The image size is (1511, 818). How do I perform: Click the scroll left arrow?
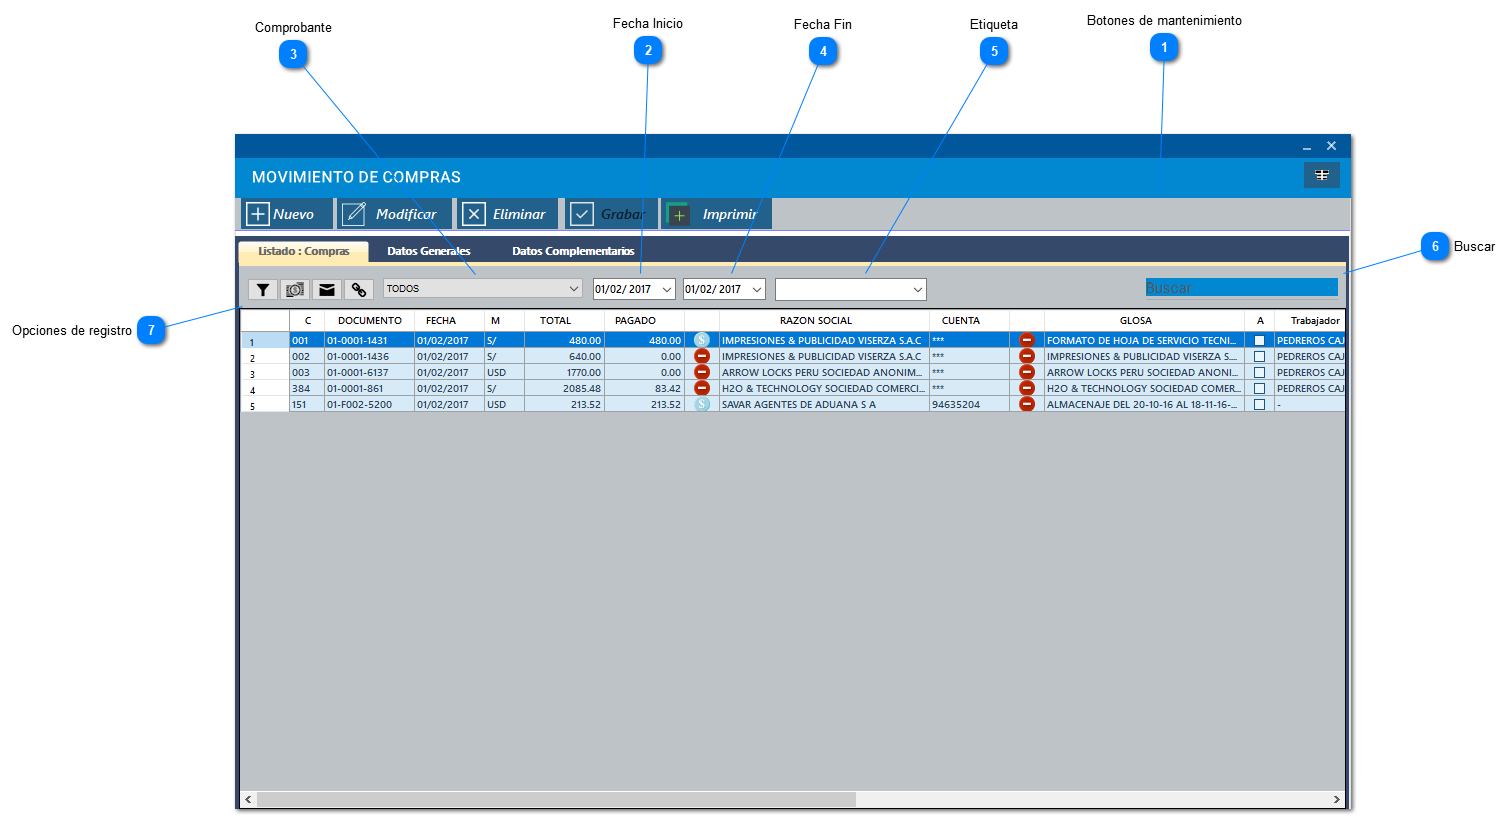pos(249,800)
